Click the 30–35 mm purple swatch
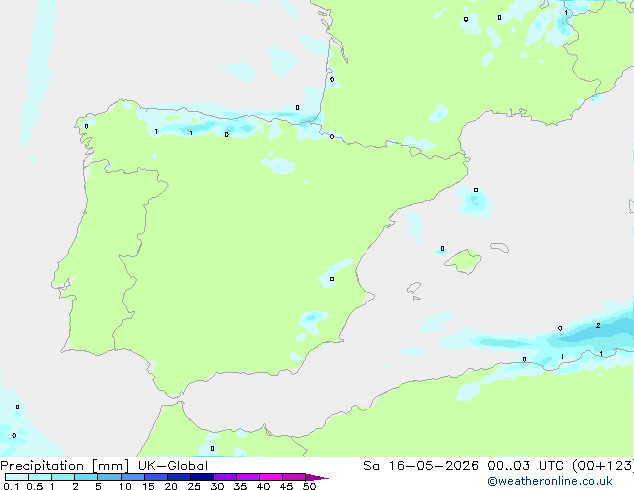 click(x=225, y=477)
